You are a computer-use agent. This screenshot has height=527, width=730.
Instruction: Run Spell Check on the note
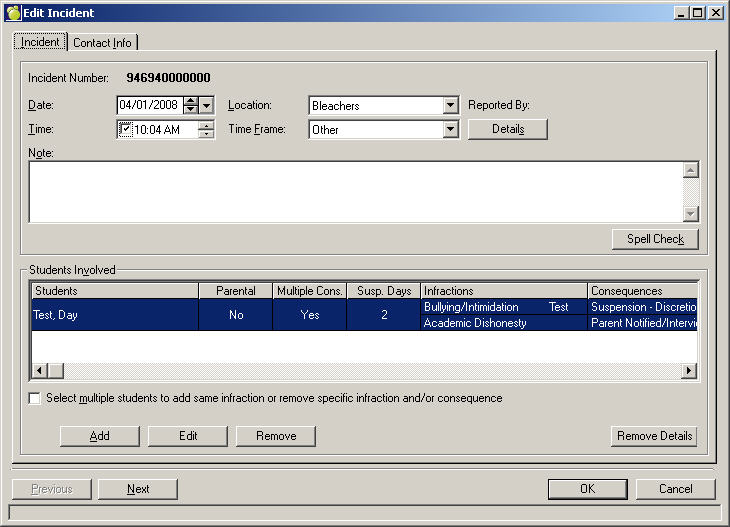pyautogui.click(x=654, y=239)
